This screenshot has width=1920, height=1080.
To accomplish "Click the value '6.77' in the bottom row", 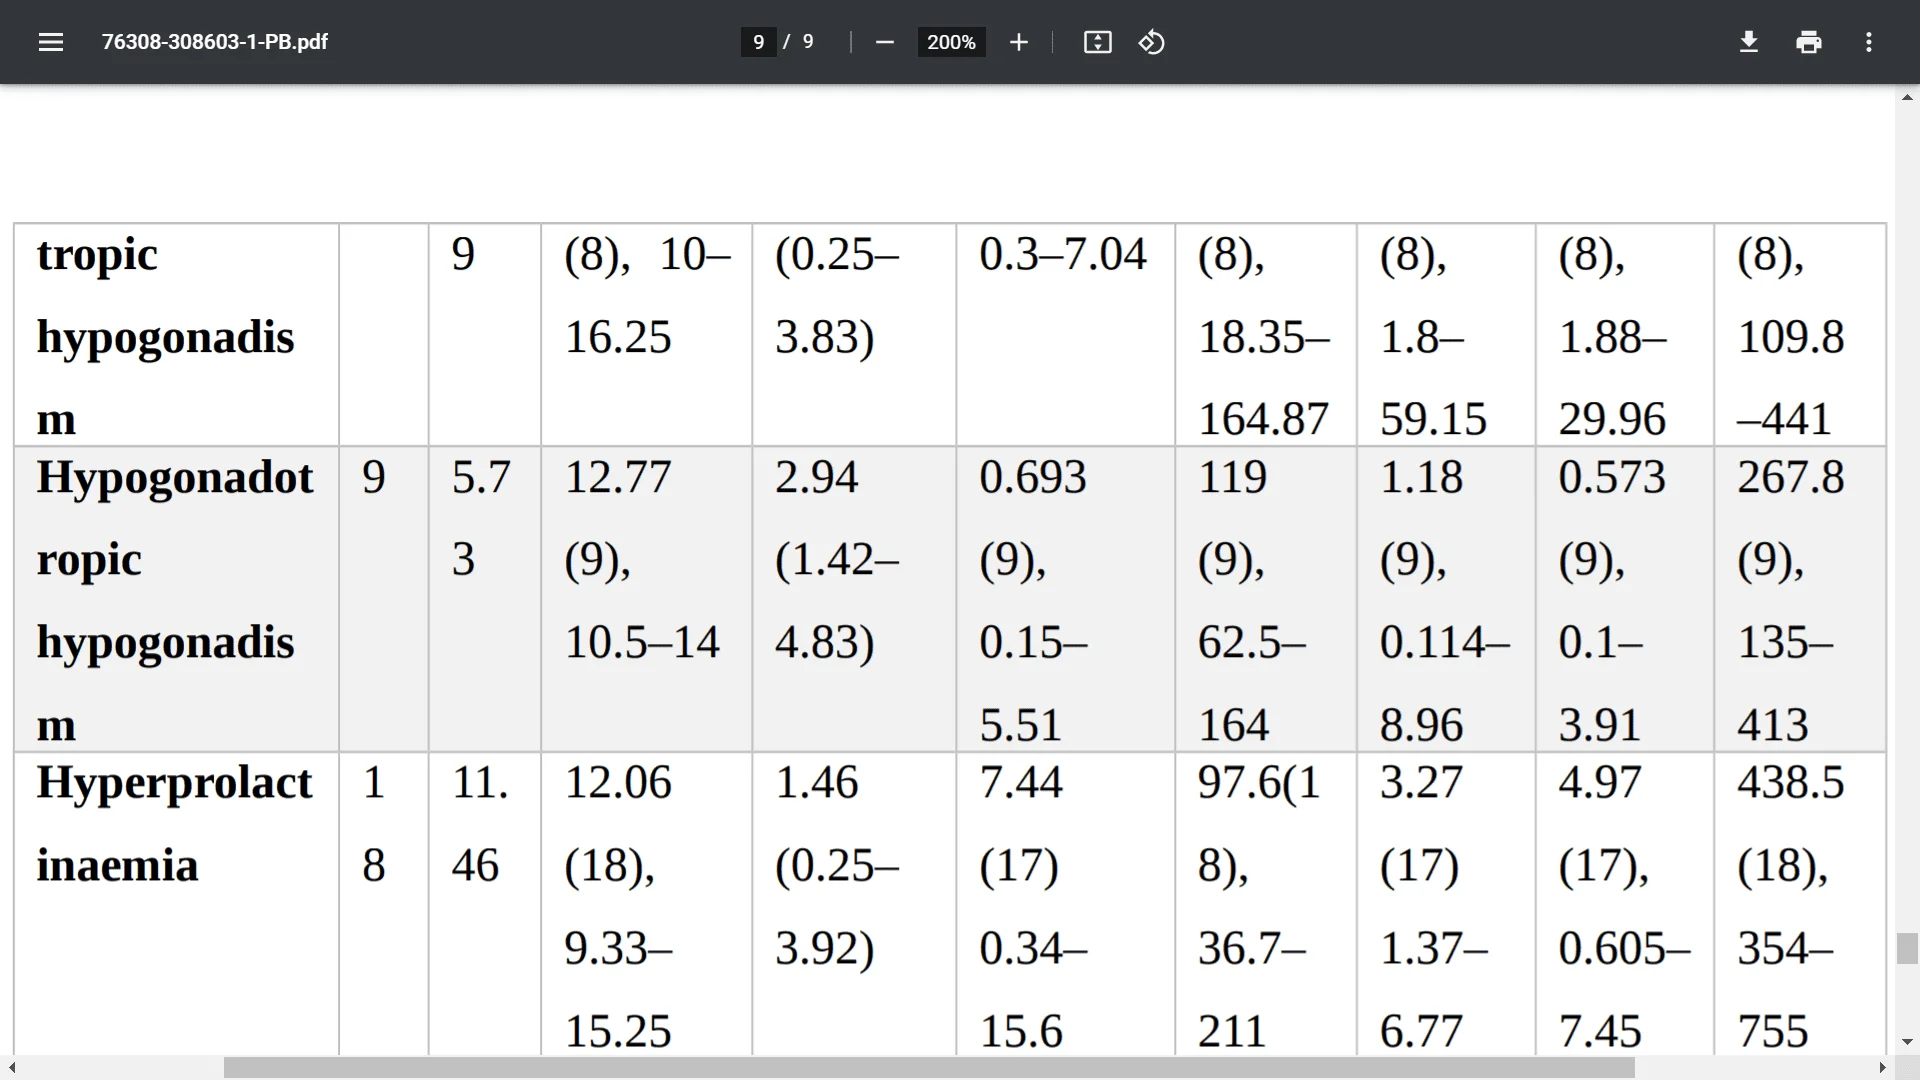I will 1421,1031.
